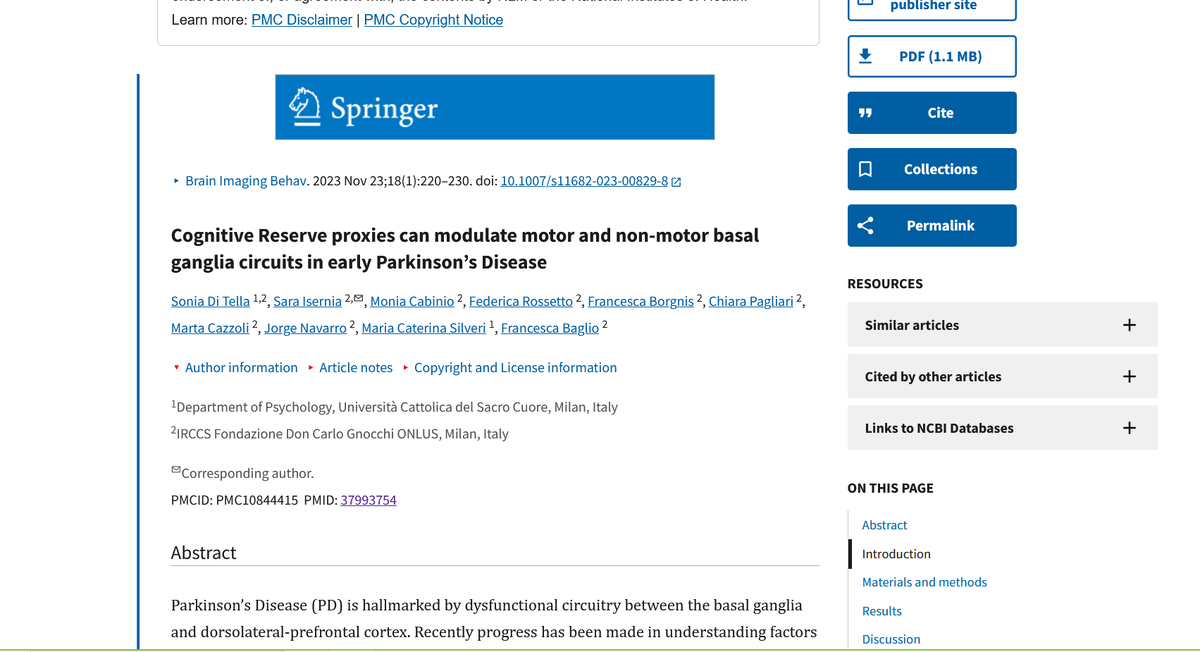The height and width of the screenshot is (652, 1200).
Task: Click the Department of Psychology affiliation text
Action: coord(394,407)
